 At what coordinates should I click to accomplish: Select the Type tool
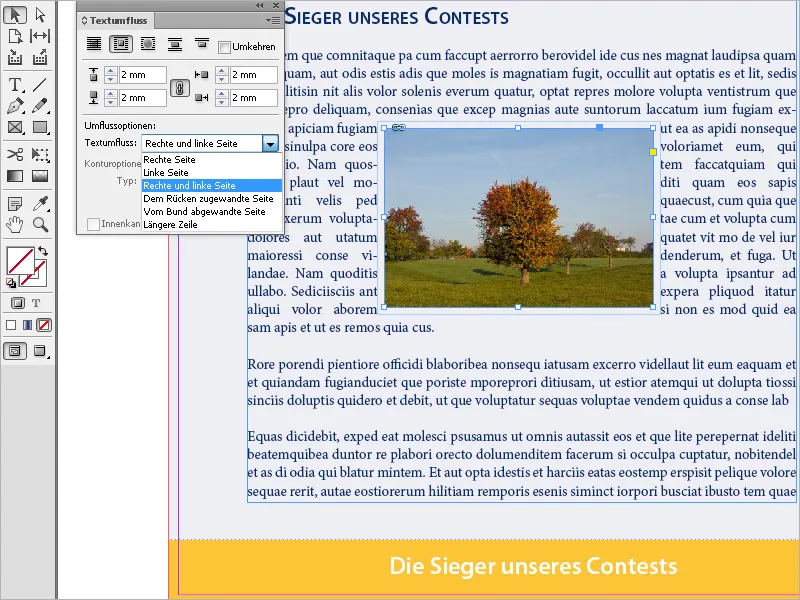coord(15,84)
